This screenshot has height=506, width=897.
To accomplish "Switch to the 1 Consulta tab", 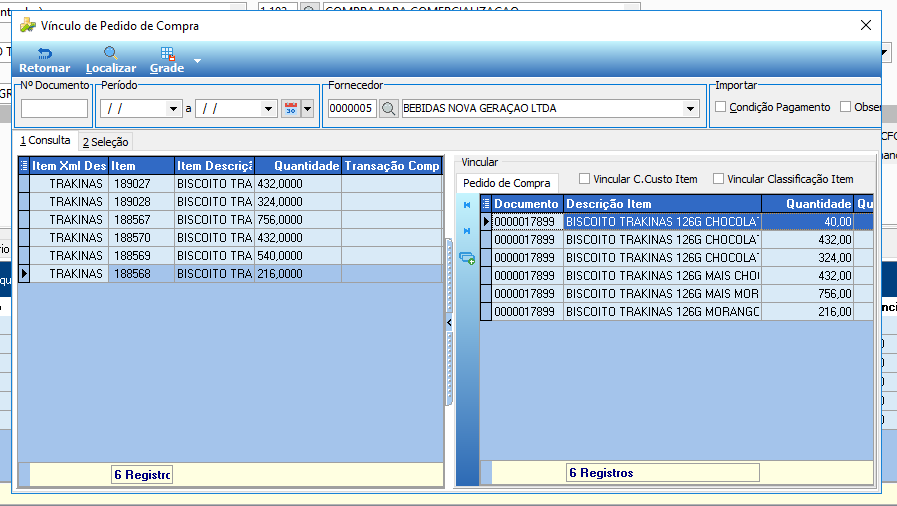I will [45, 140].
